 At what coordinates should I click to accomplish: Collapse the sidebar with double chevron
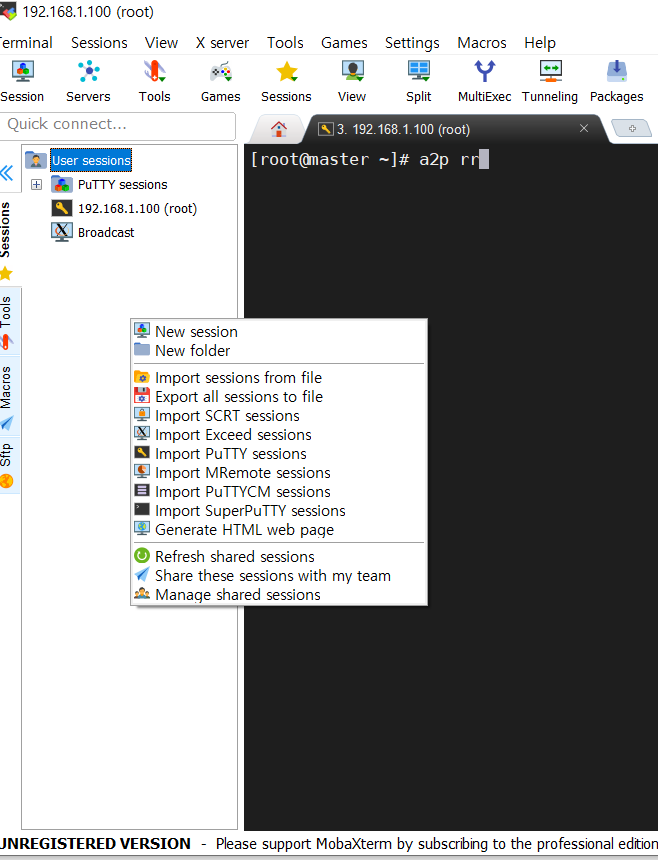(x=7, y=173)
